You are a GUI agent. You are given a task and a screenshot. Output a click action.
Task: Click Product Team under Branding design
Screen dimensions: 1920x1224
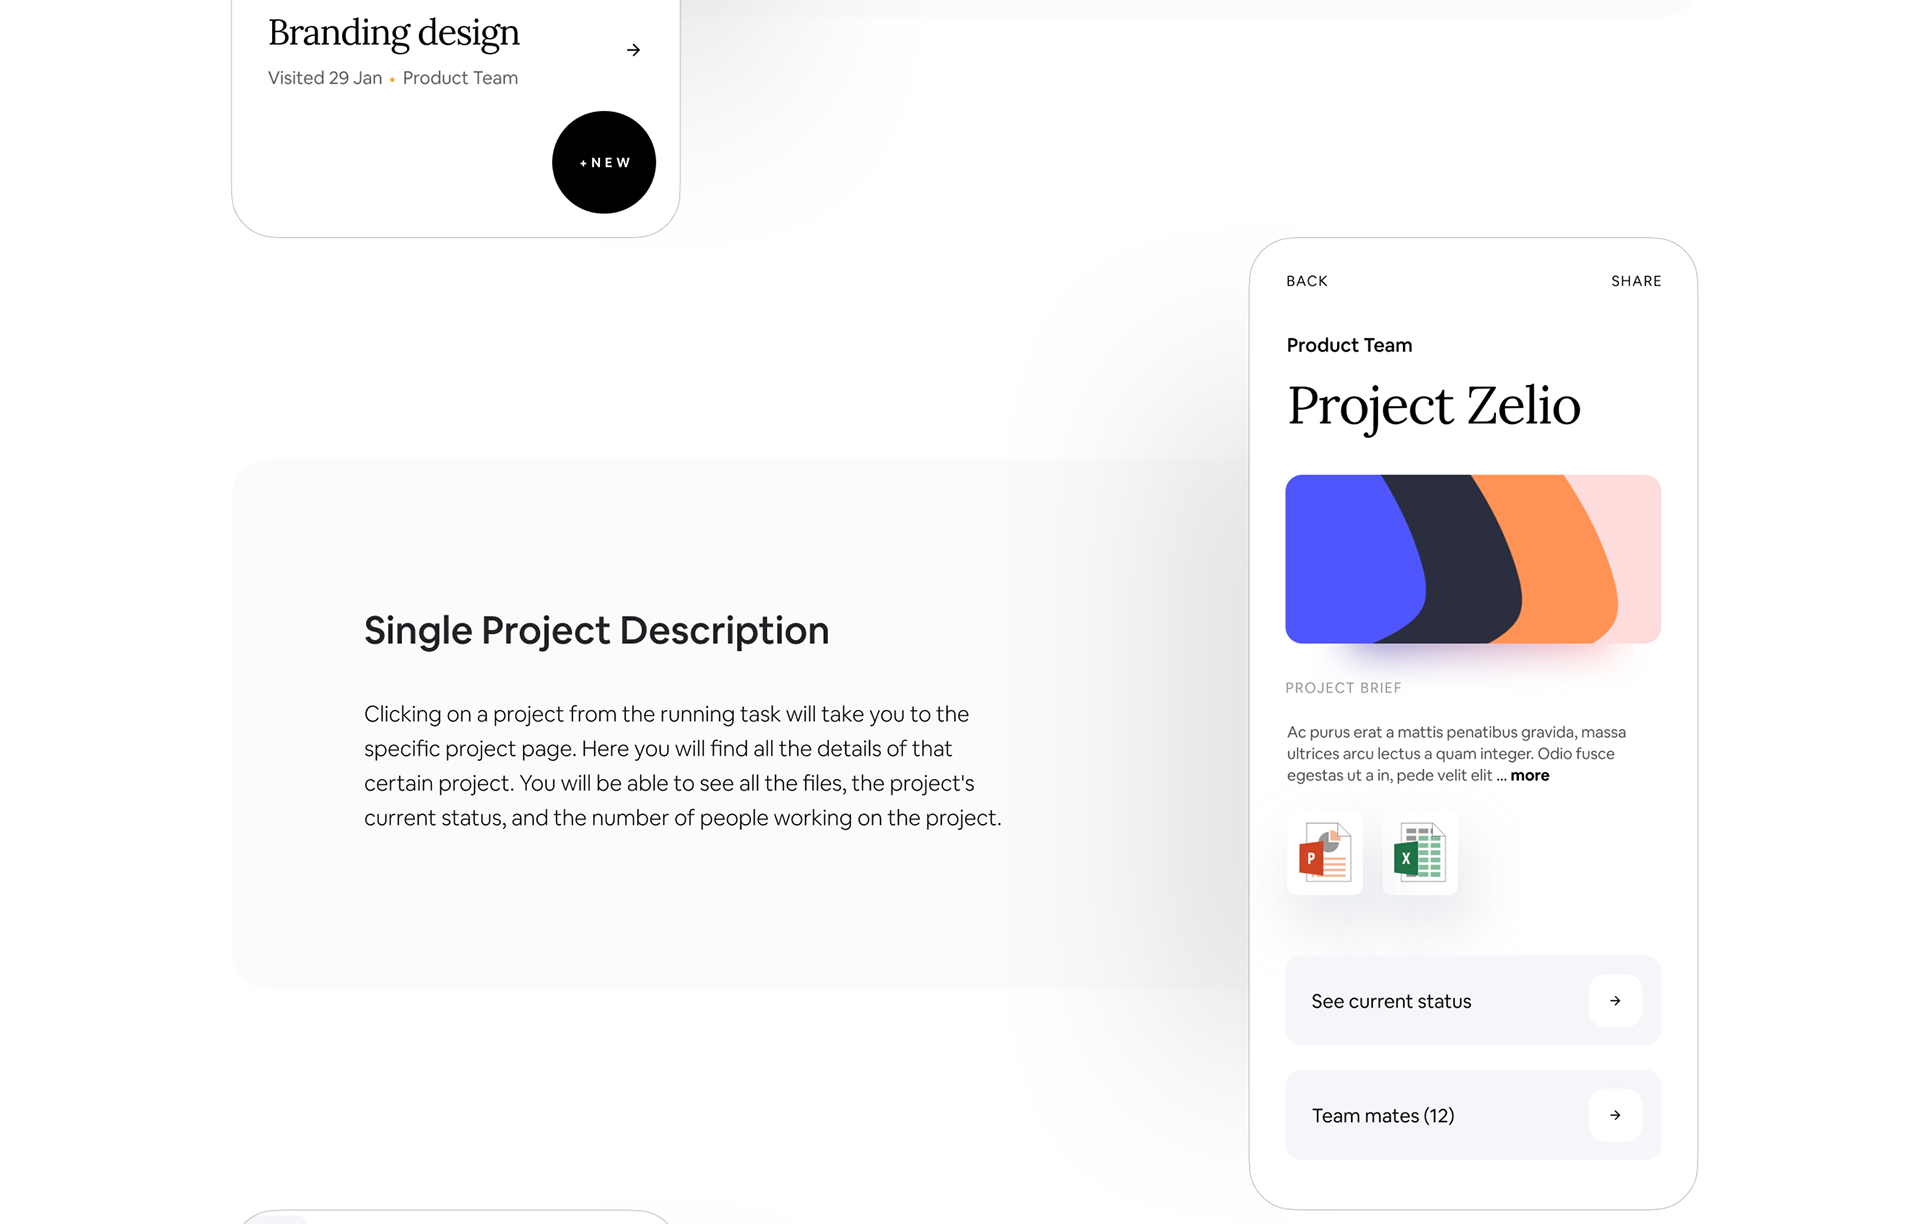(460, 78)
